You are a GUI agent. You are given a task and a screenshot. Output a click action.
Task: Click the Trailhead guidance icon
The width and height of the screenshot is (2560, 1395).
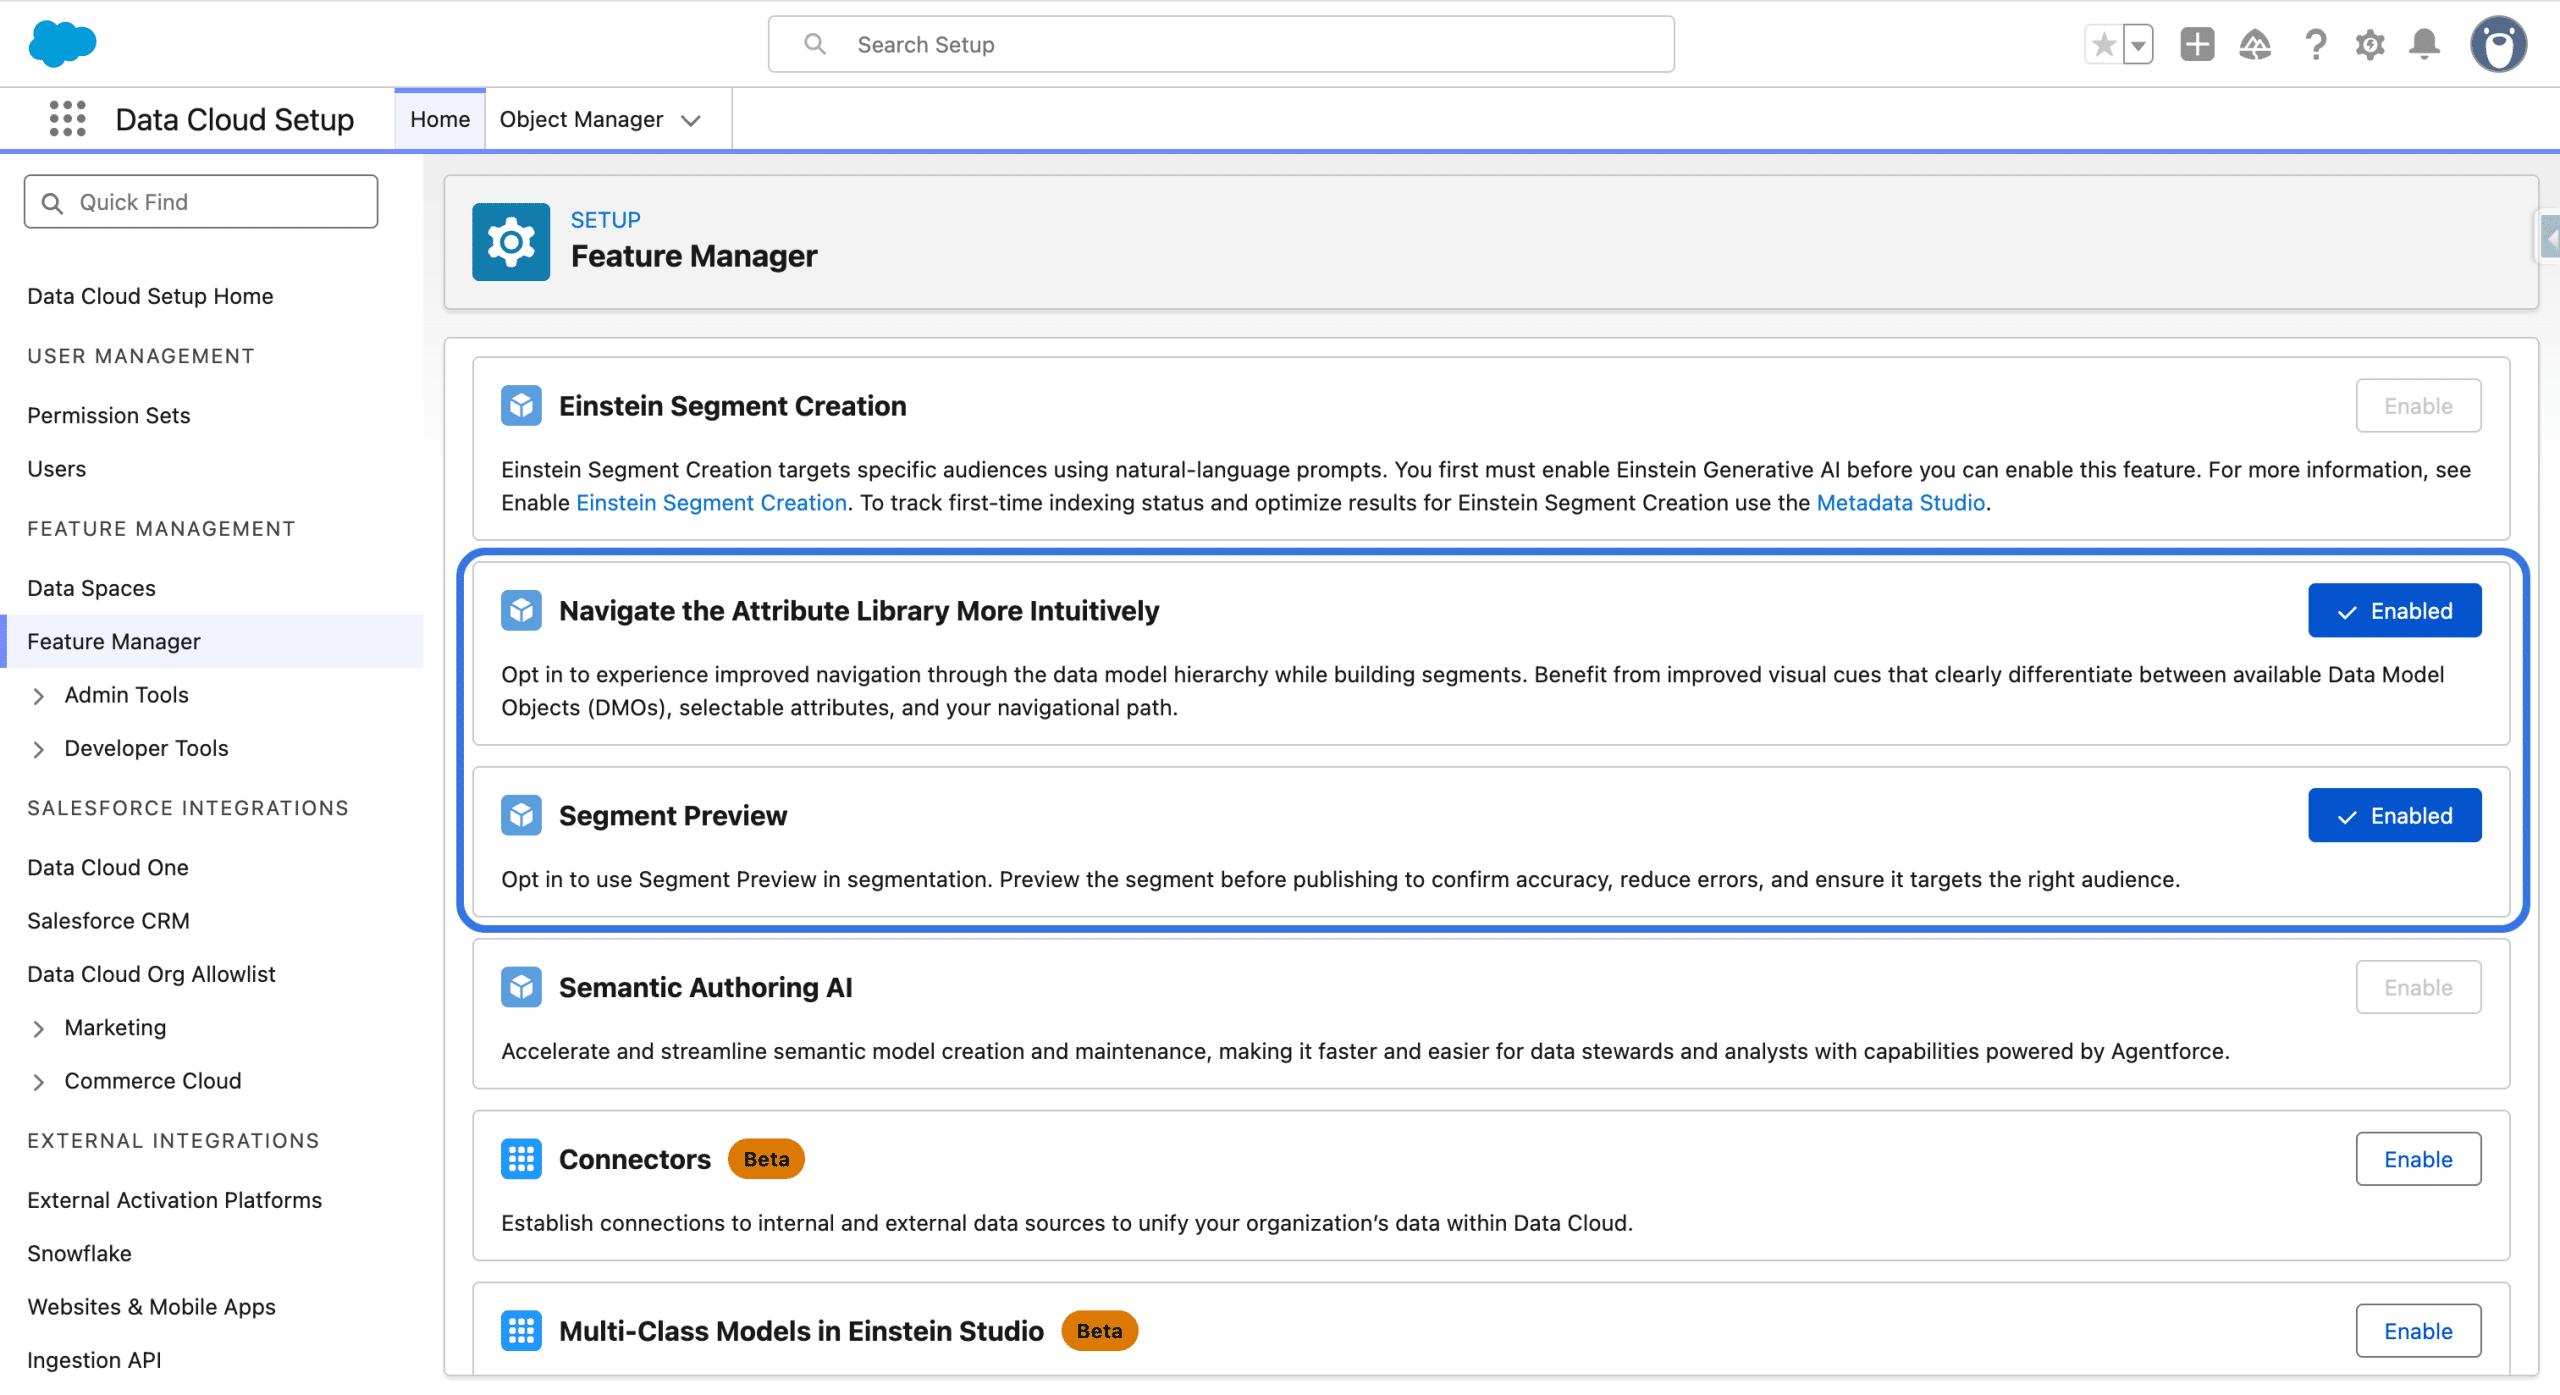tap(2254, 44)
